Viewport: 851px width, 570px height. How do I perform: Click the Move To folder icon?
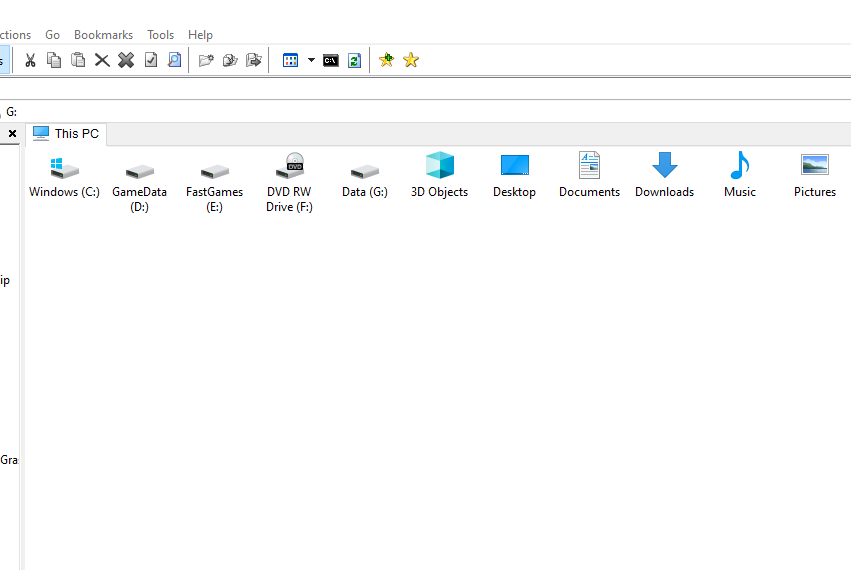coord(254,60)
